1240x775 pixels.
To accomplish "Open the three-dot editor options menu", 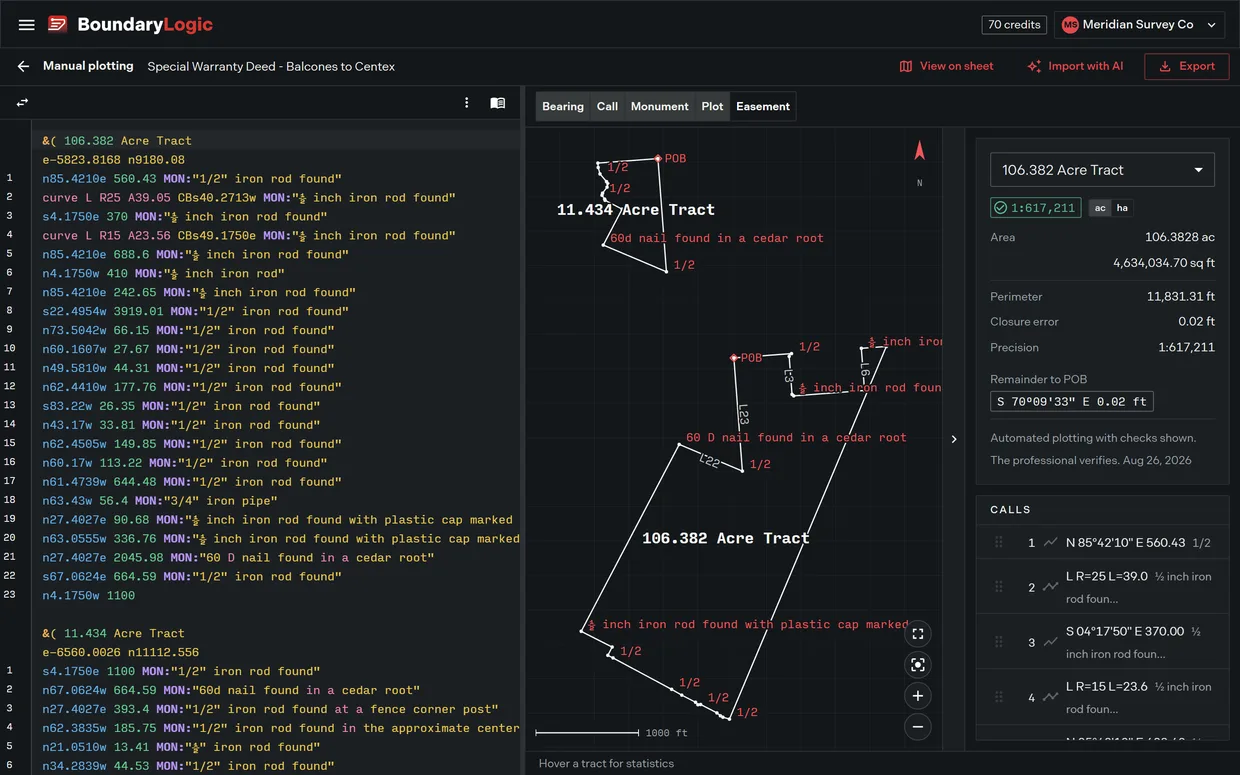I will click(x=467, y=102).
